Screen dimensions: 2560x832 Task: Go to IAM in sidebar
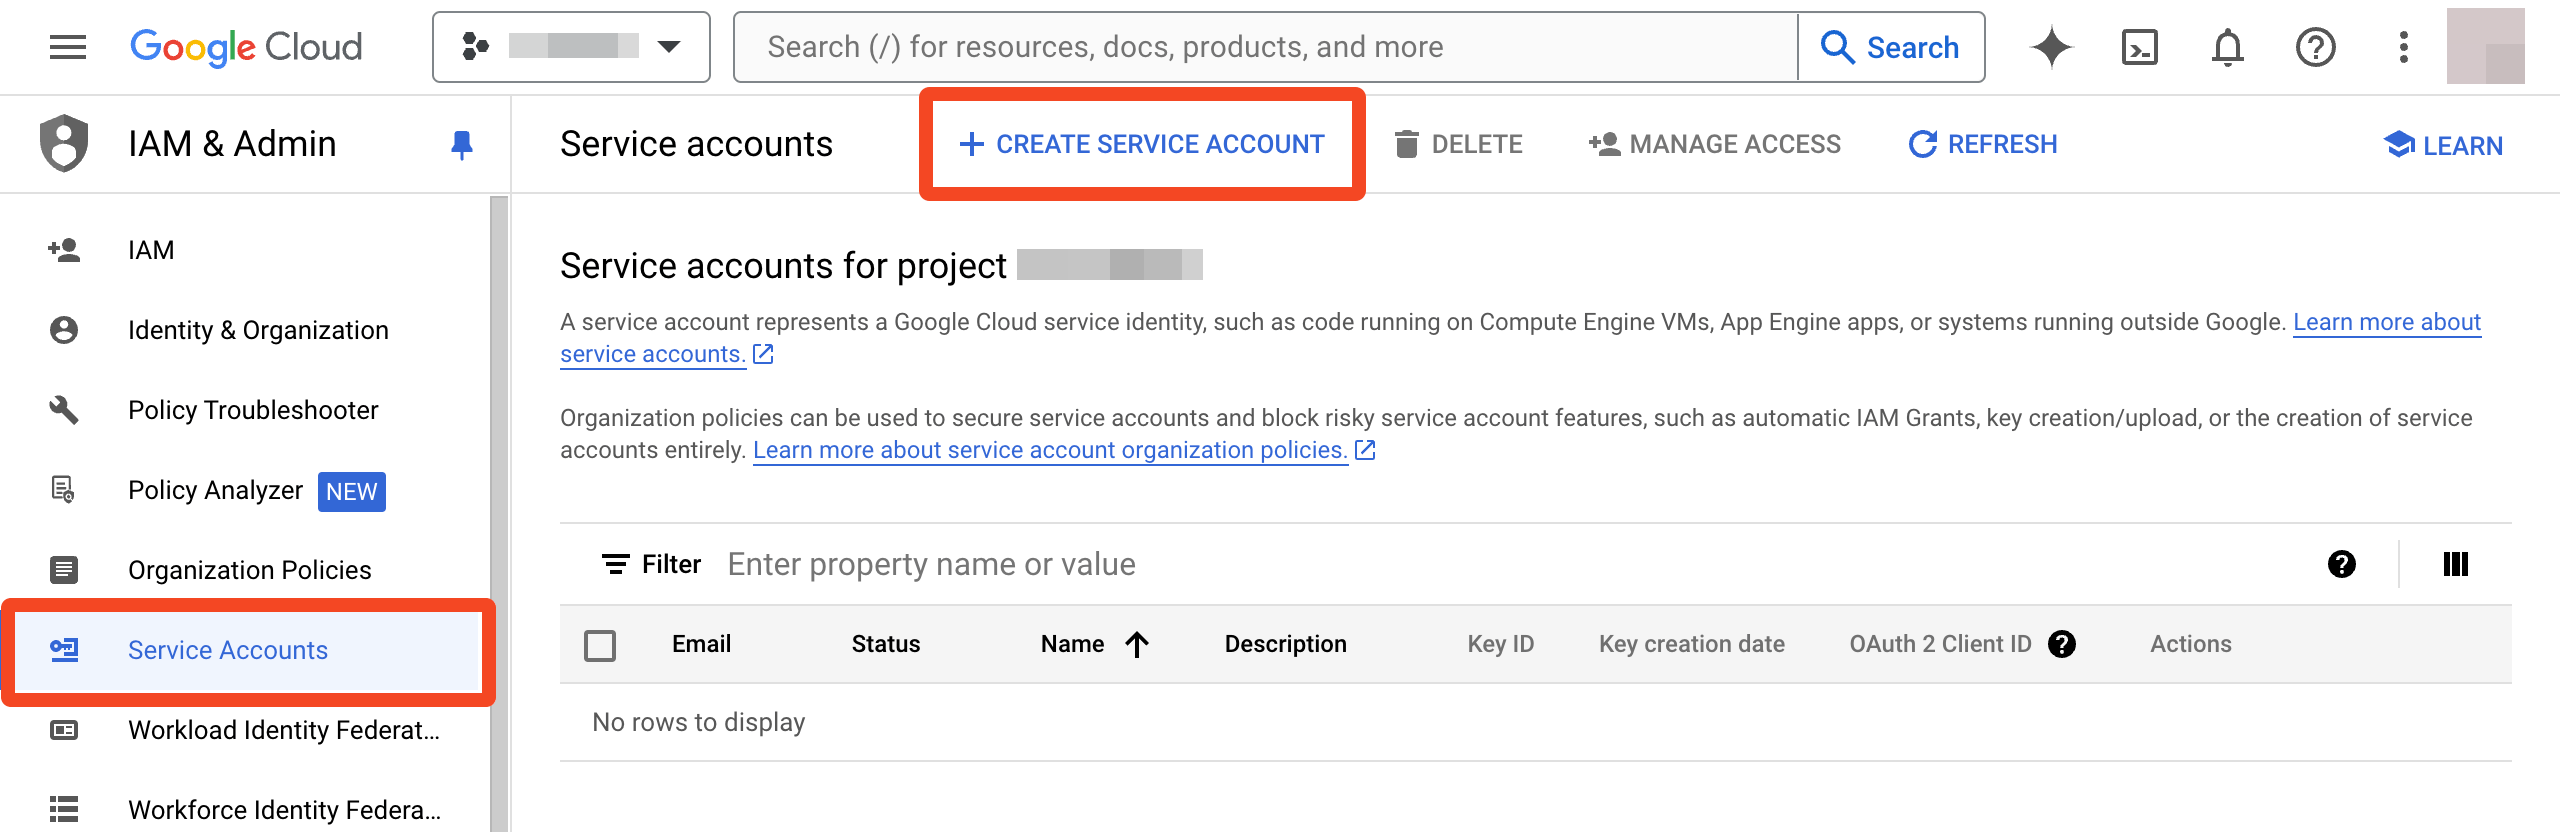(245, 250)
